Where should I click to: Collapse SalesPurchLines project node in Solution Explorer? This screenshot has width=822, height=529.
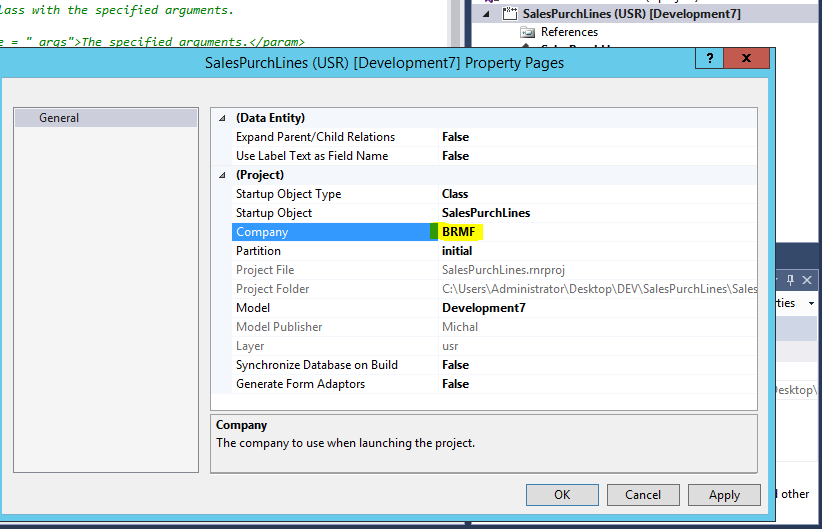tap(486, 14)
